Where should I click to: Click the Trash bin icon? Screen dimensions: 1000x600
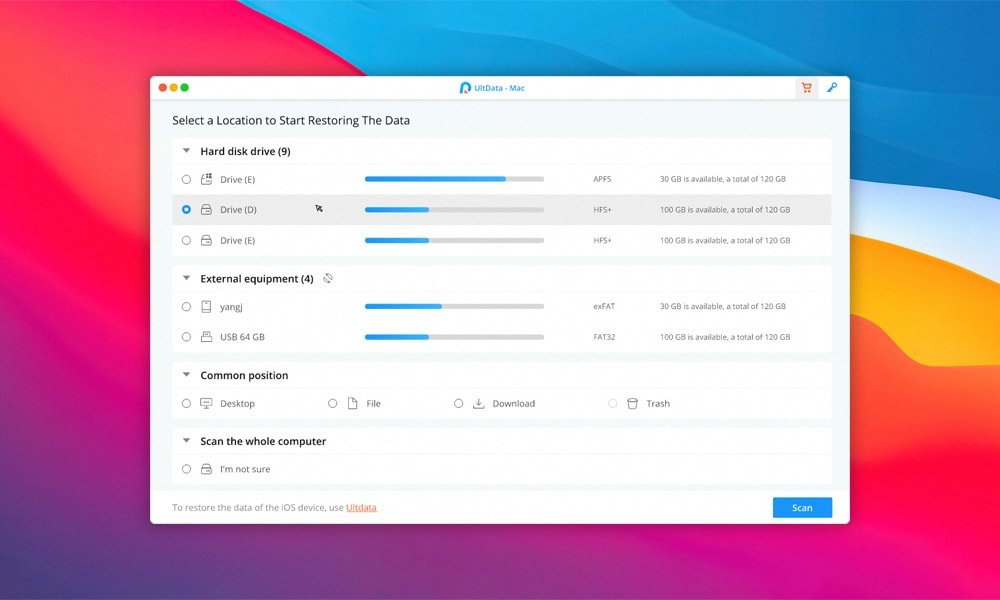point(632,403)
